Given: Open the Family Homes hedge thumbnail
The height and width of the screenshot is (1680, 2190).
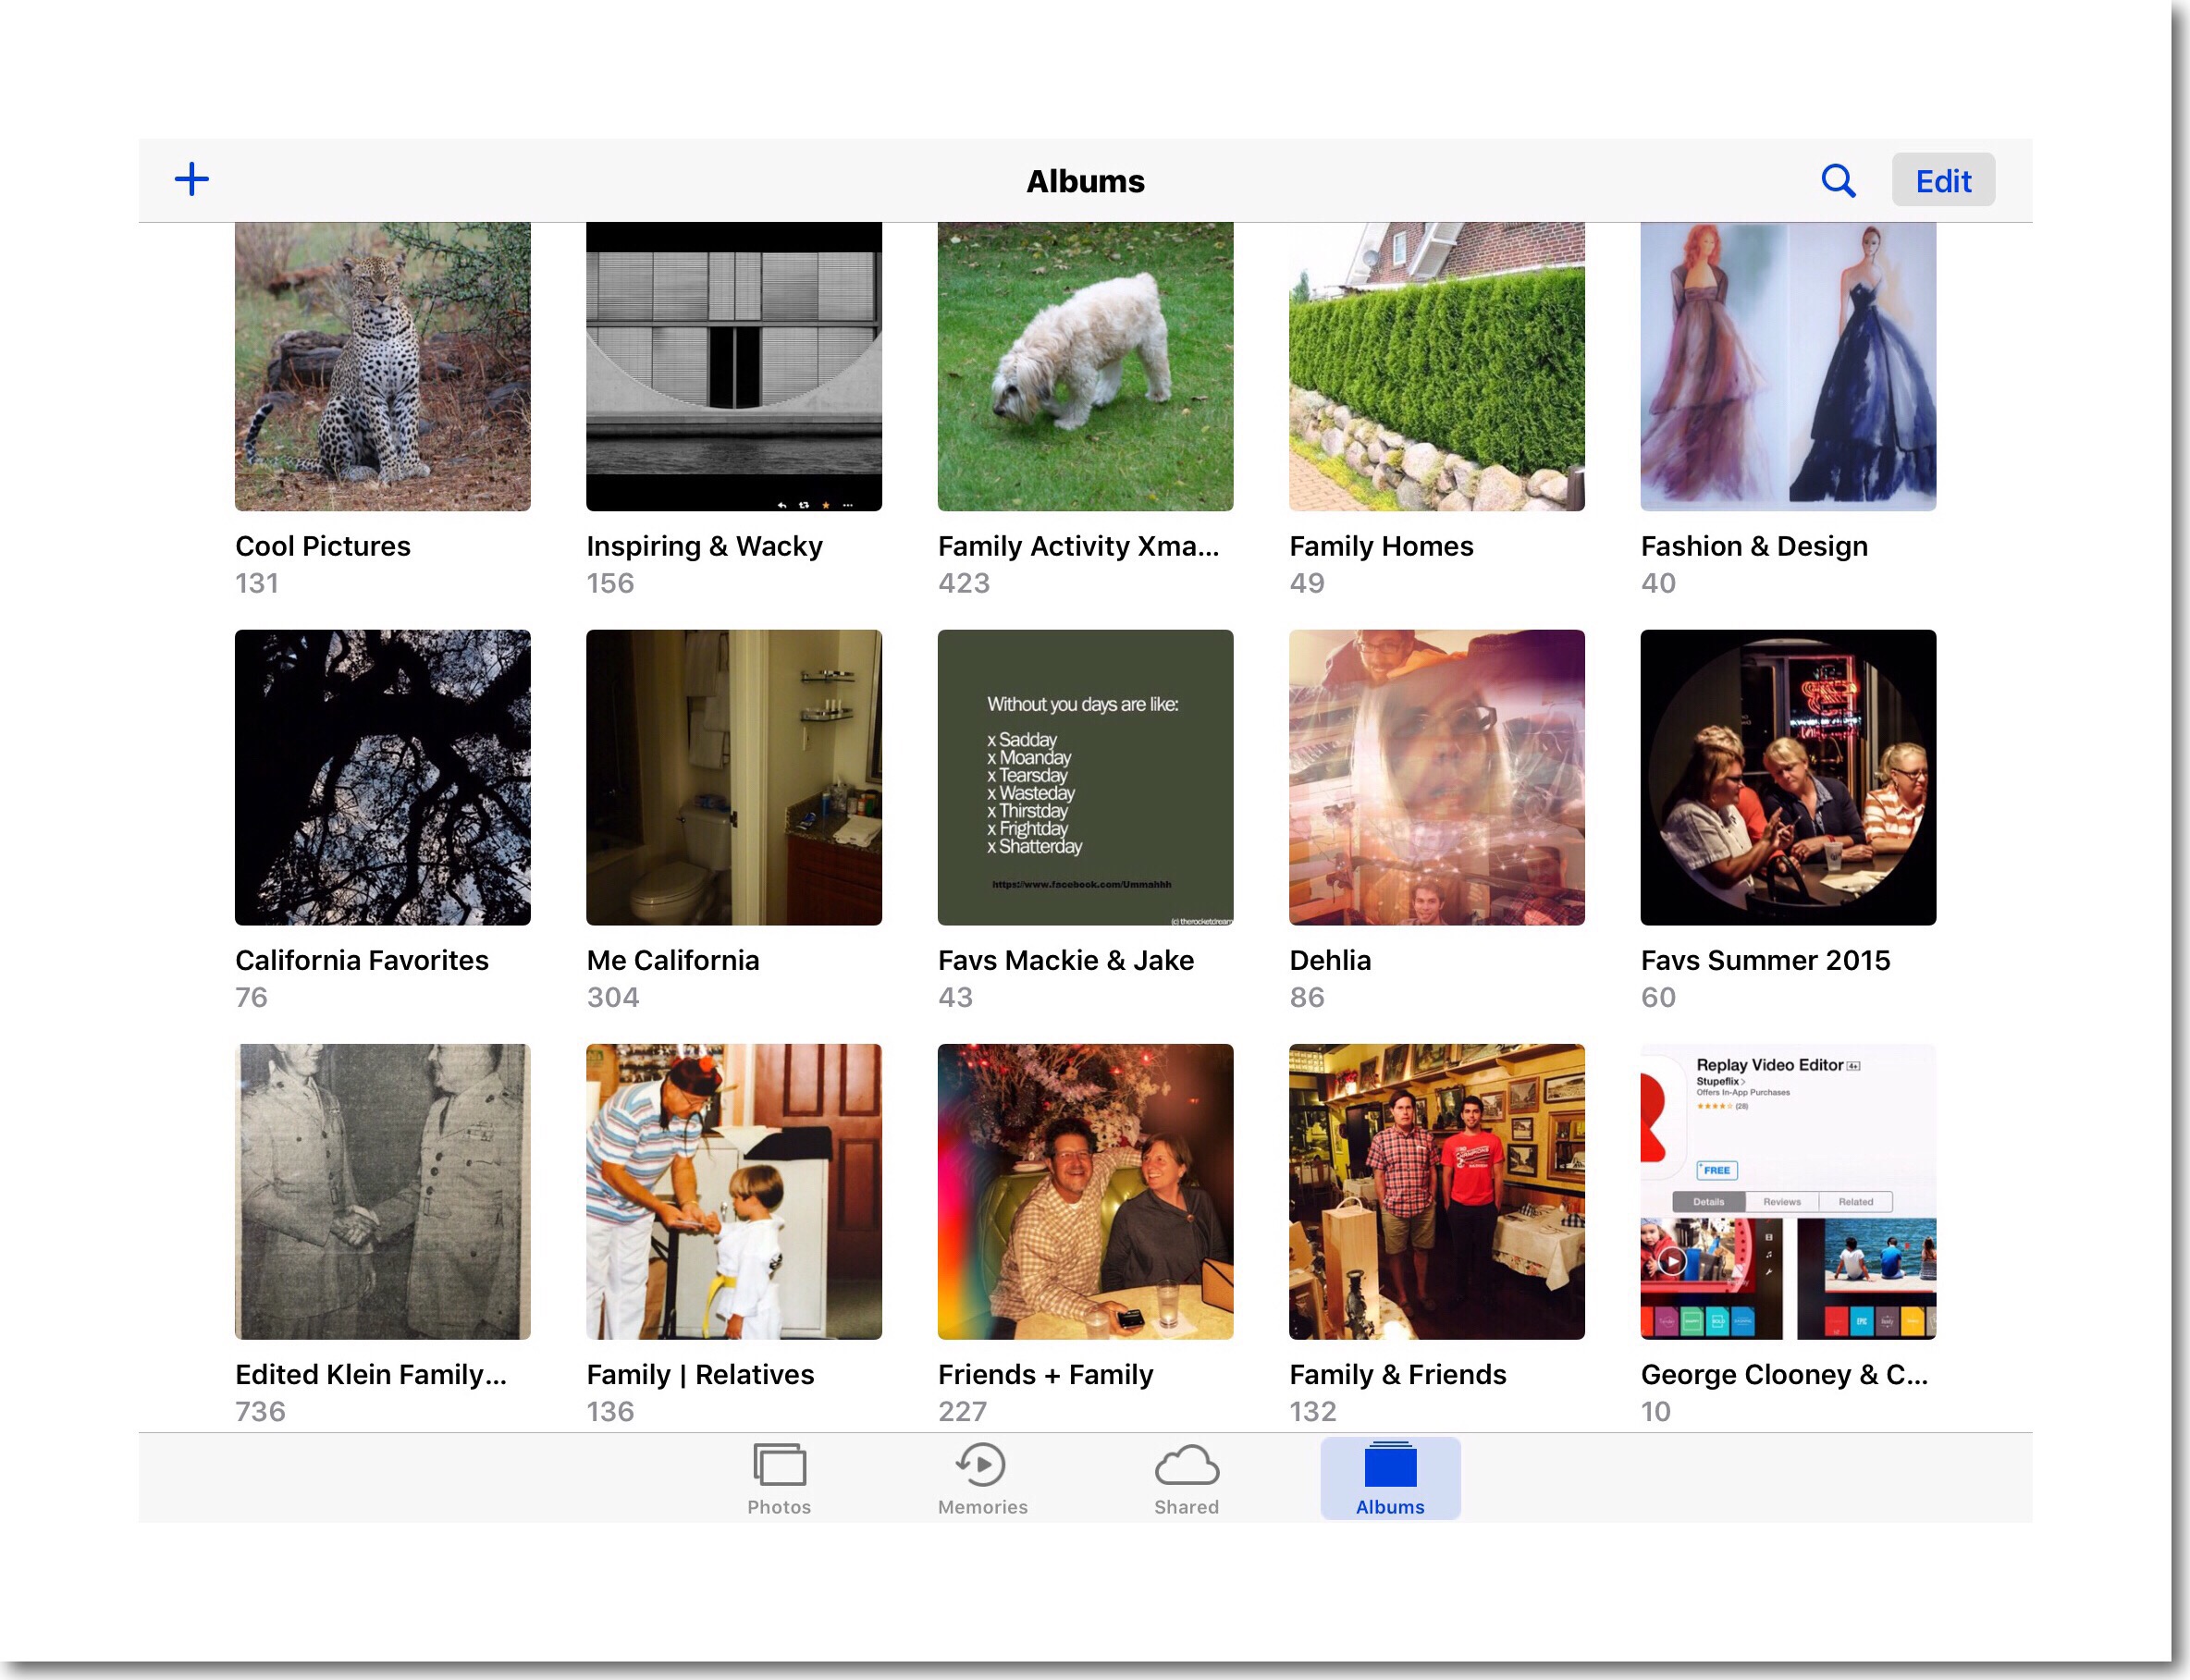Looking at the screenshot, I should [x=1436, y=366].
